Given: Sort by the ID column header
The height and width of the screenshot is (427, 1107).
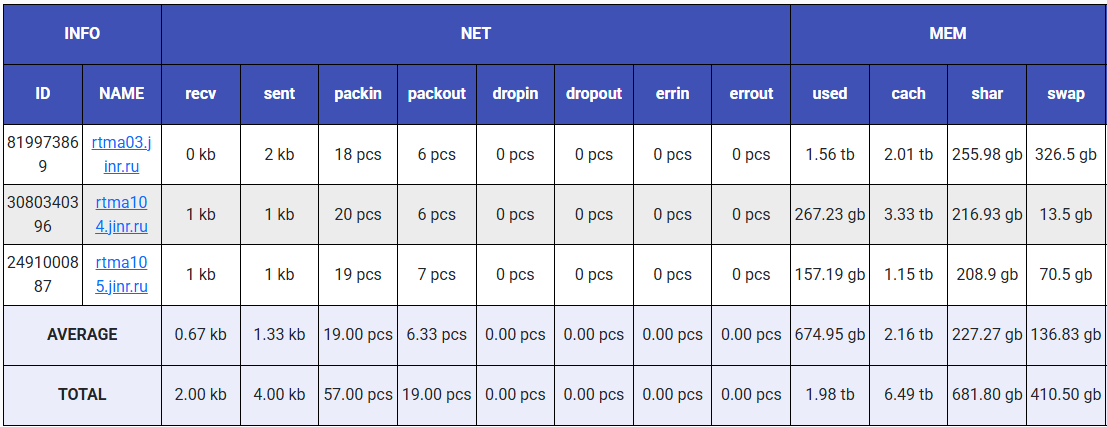Looking at the screenshot, I should click(x=42, y=93).
